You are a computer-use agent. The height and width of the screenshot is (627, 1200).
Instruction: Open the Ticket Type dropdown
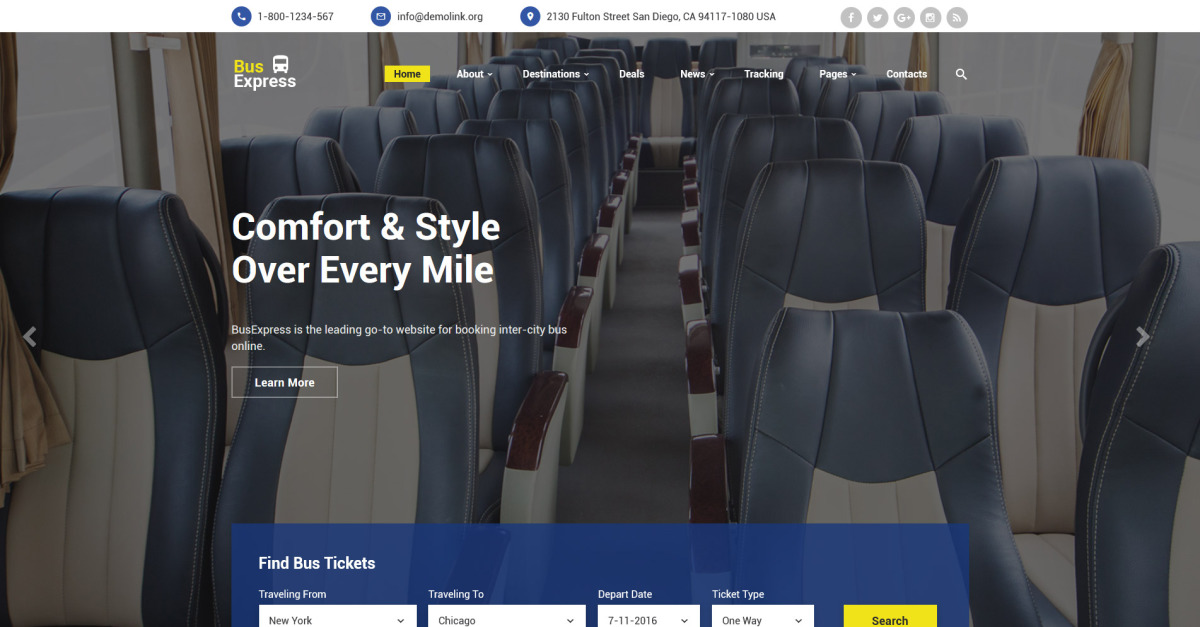tap(762, 619)
